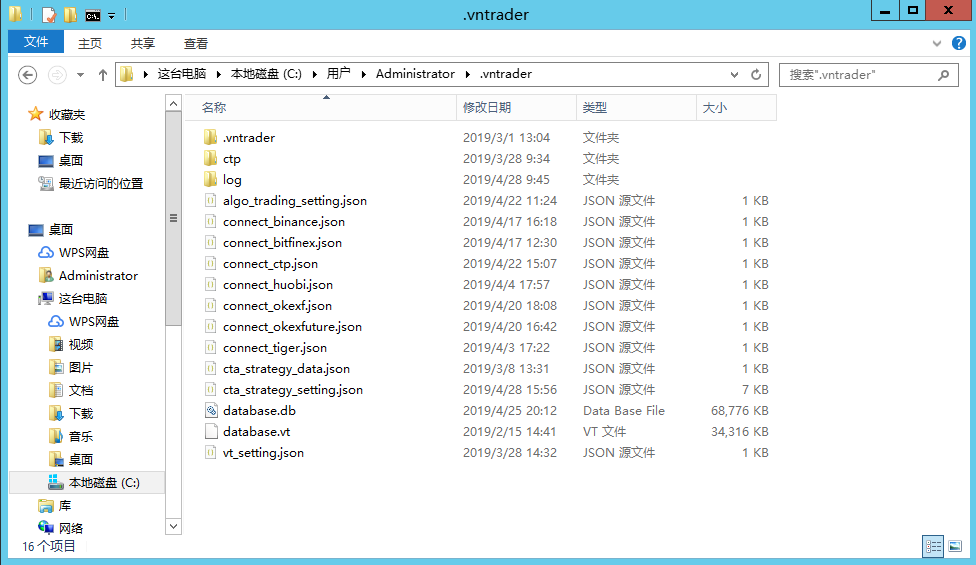This screenshot has width=976, height=565.
Task: Switch to the 查看 ribbon tab
Action: (196, 43)
